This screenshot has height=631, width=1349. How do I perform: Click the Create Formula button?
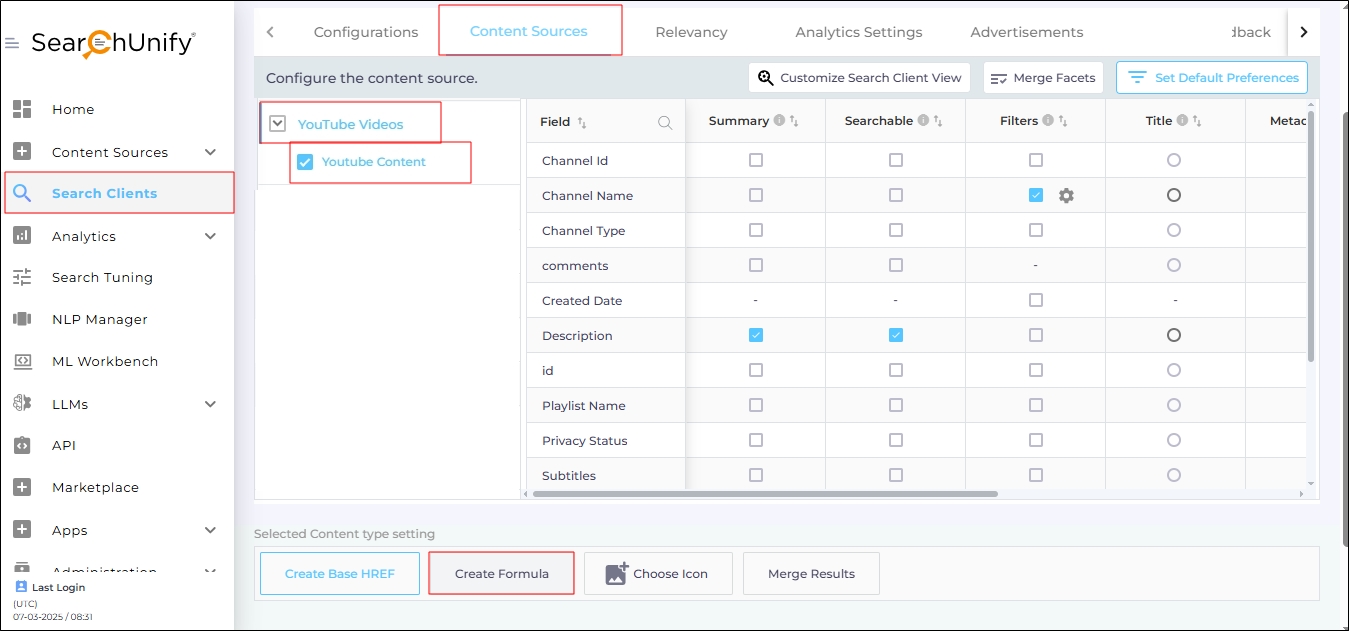501,574
